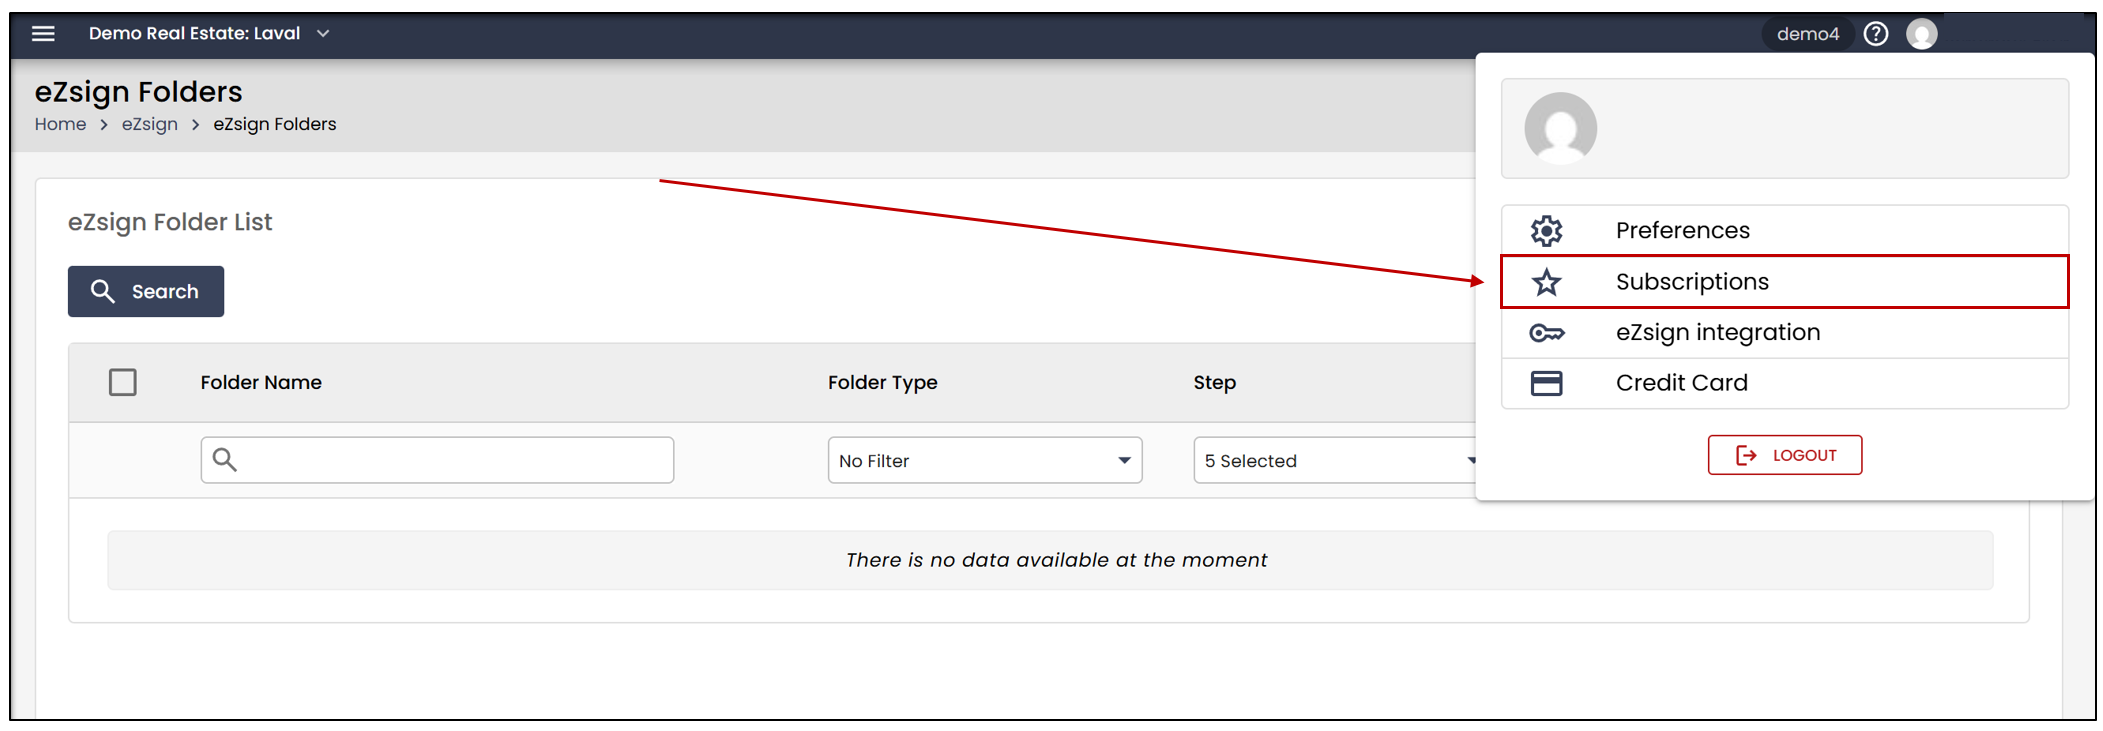Tick the select-all checkbox beside Folder Name

123,382
